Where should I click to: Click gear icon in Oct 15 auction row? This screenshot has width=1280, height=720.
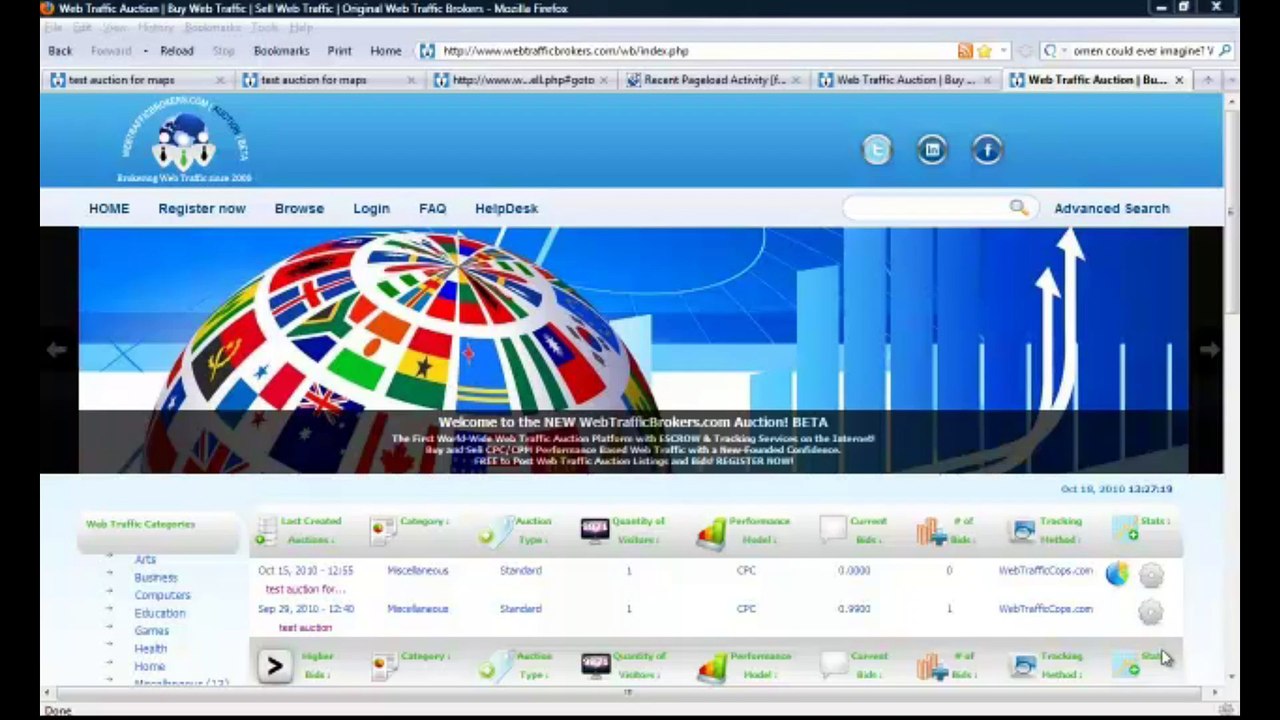pos(1151,575)
